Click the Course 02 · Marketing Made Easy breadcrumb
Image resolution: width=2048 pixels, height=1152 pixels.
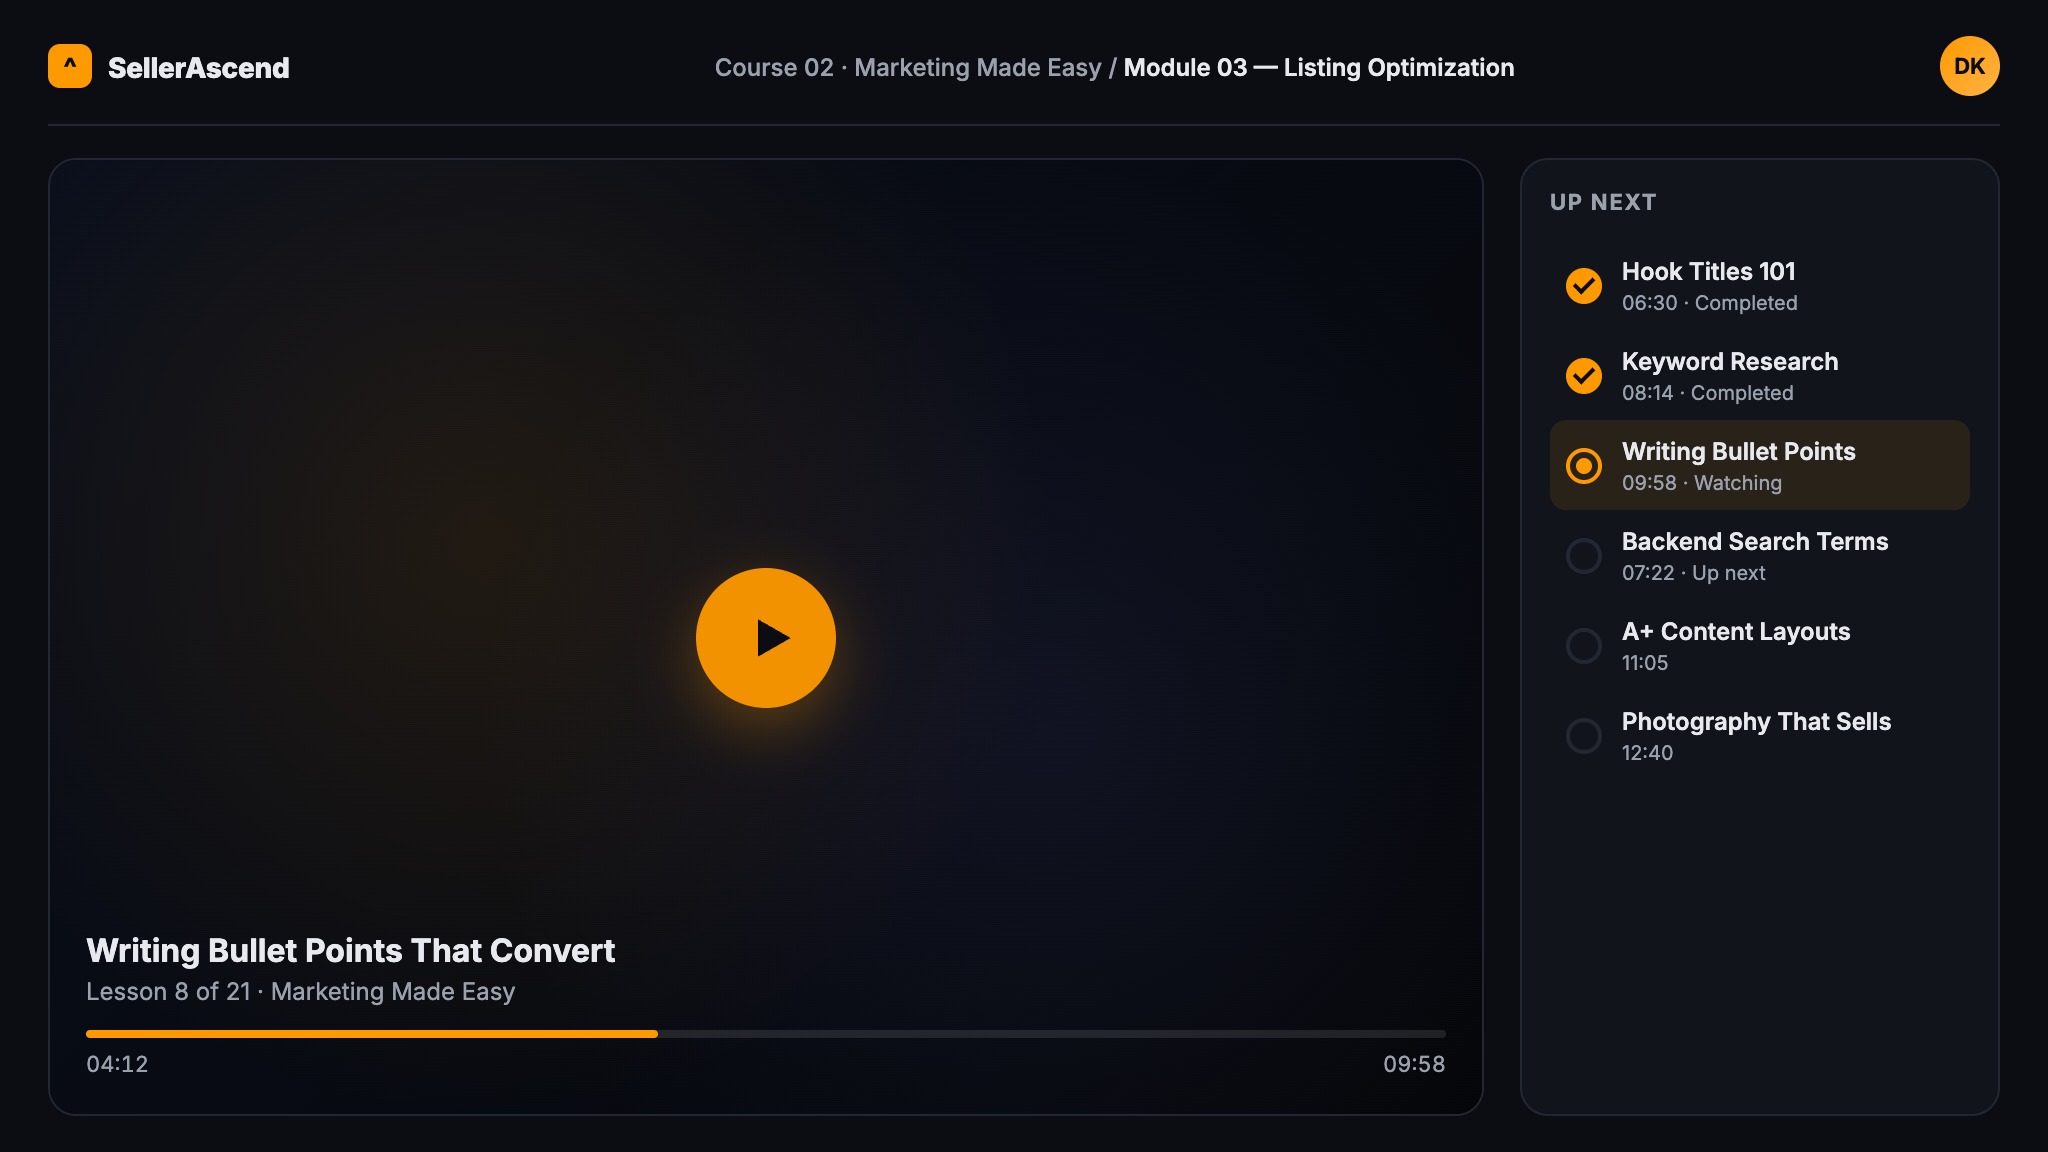coord(908,67)
